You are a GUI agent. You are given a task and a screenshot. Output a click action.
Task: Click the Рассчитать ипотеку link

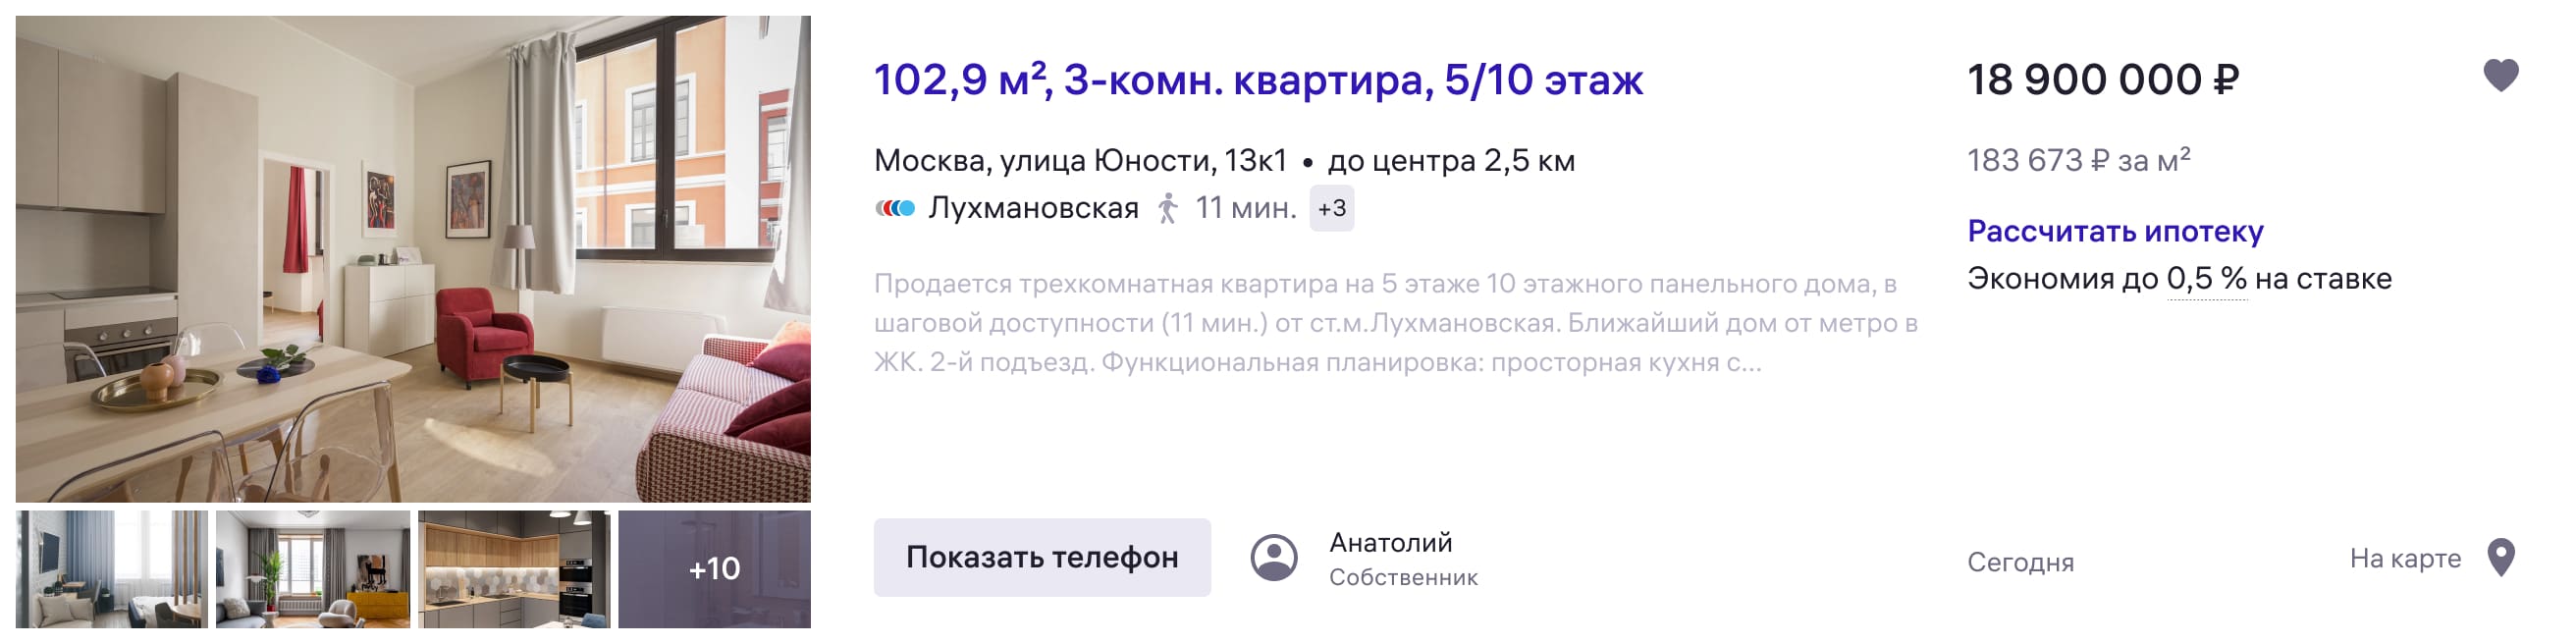pos(2115,231)
